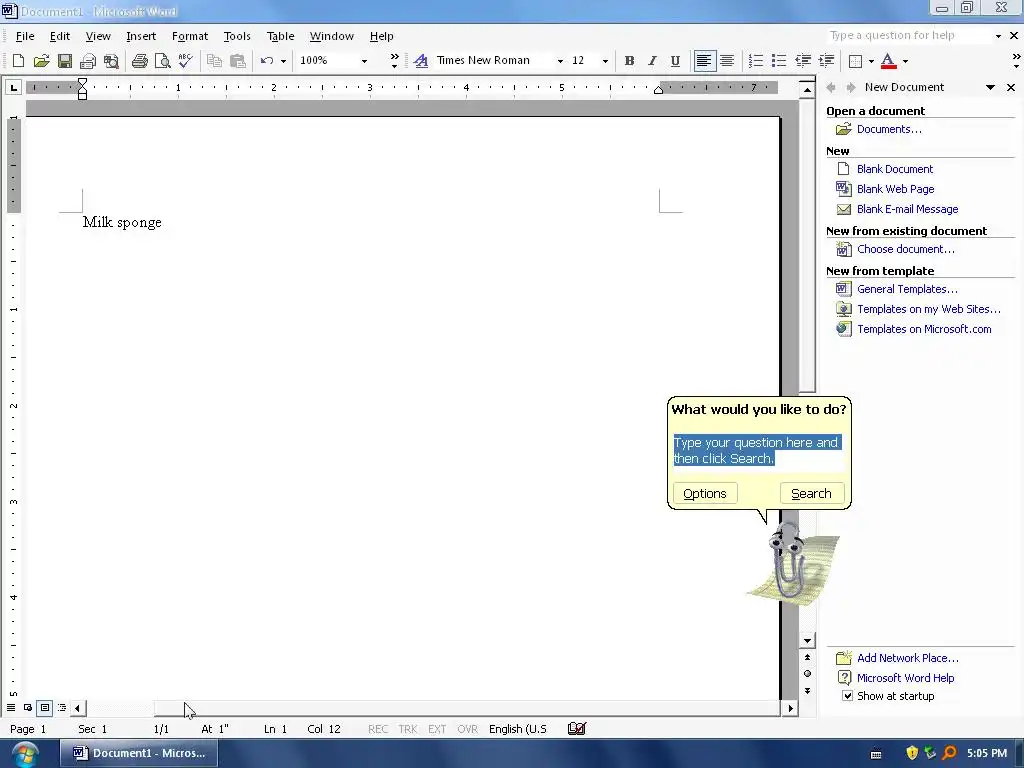Viewport: 1024px width, 768px height.
Task: Open the Format menu
Action: click(x=189, y=36)
